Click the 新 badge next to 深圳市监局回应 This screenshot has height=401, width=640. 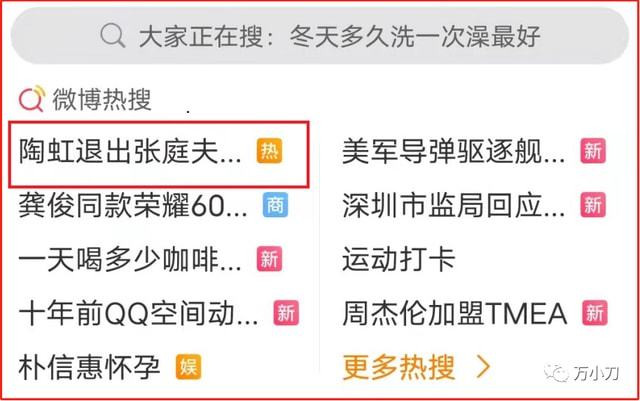click(593, 205)
